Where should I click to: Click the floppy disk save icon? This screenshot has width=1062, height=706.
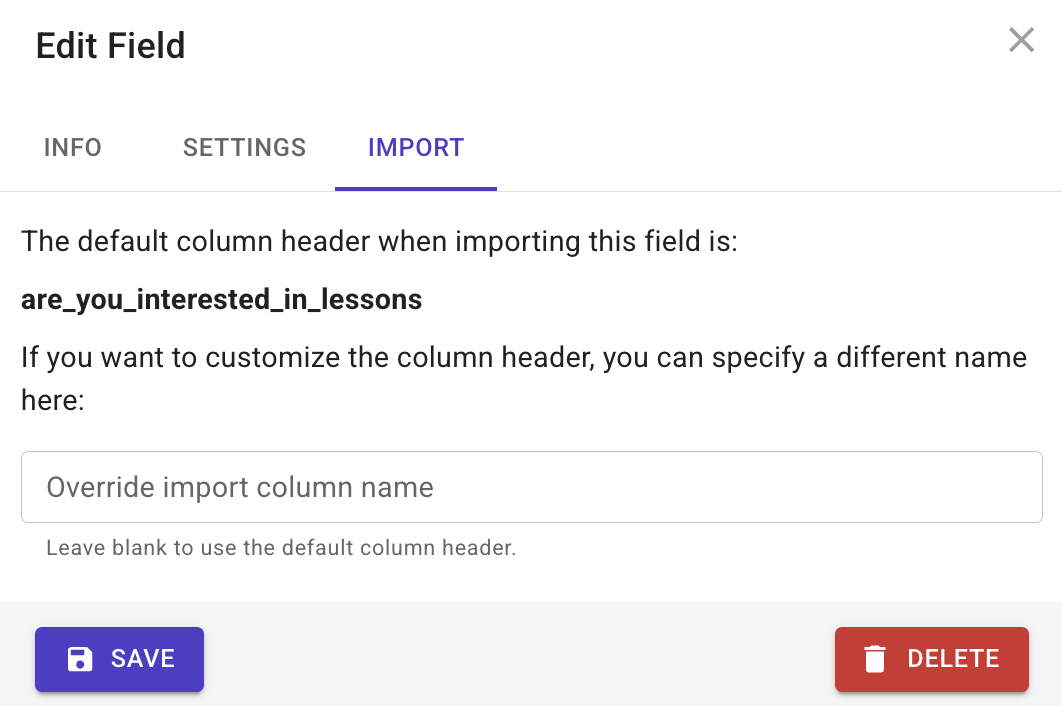point(80,659)
